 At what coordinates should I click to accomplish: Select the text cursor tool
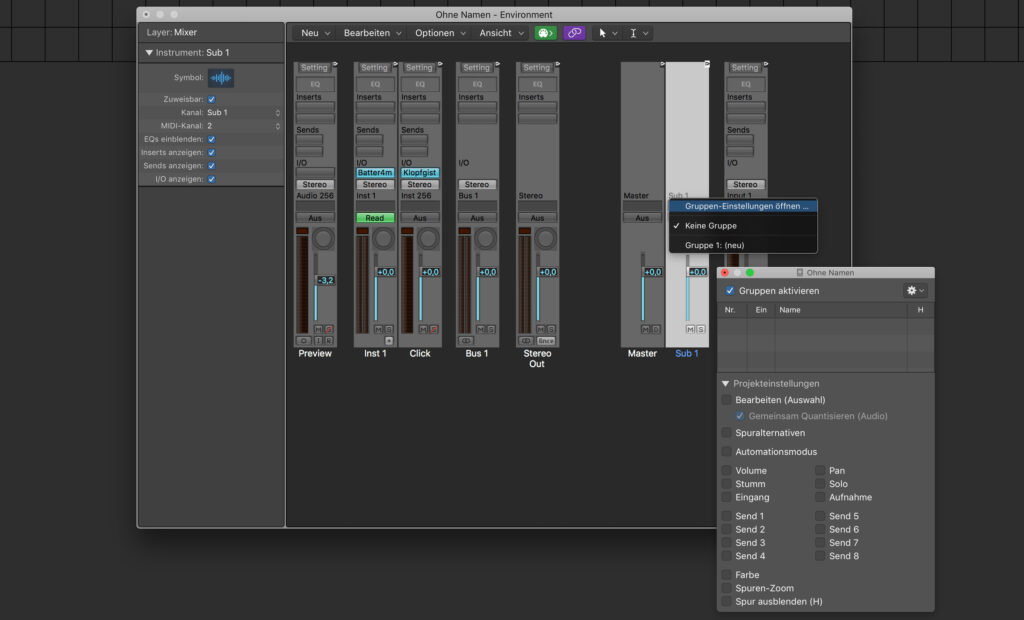pyautogui.click(x=633, y=33)
